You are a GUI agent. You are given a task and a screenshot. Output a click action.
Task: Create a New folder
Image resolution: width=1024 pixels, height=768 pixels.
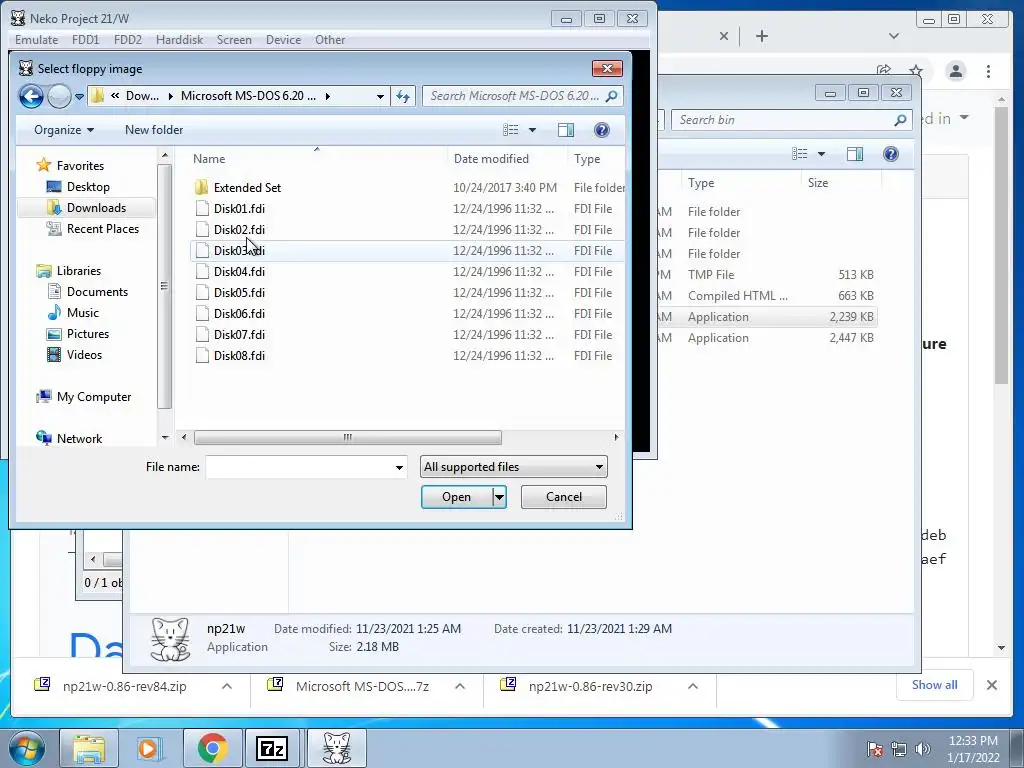tap(154, 130)
